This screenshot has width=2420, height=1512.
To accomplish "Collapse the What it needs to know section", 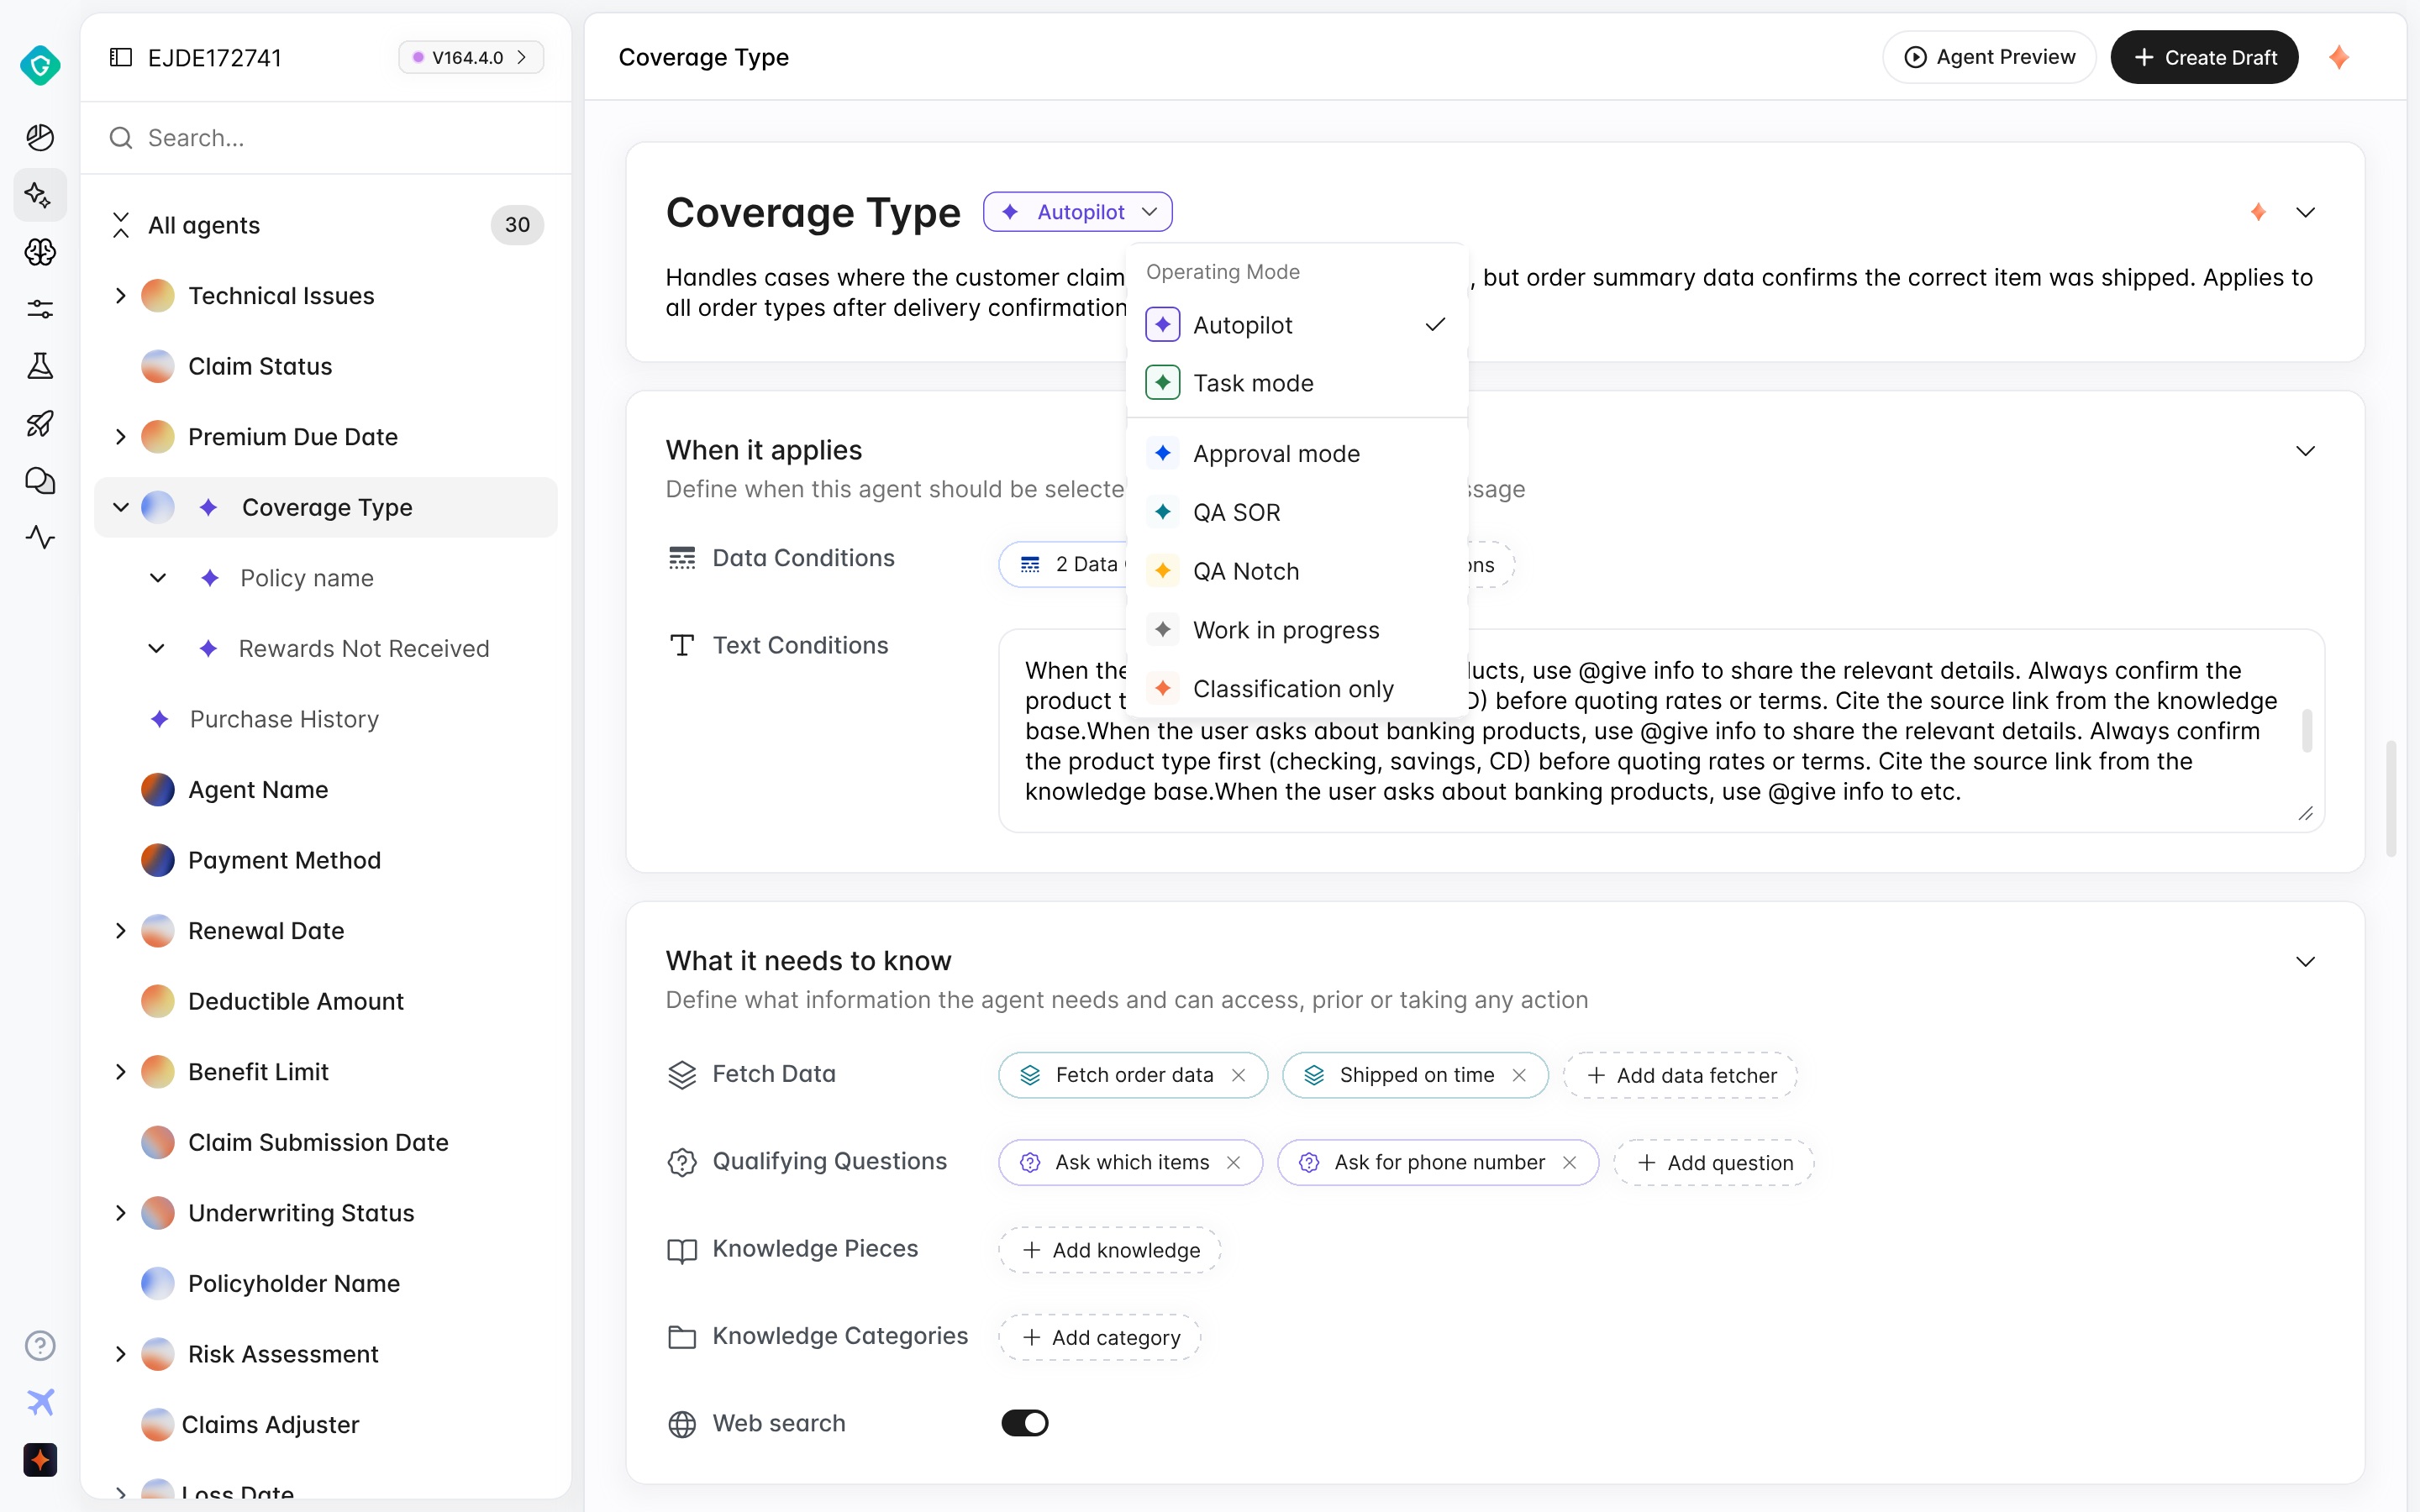I will coord(2306,962).
